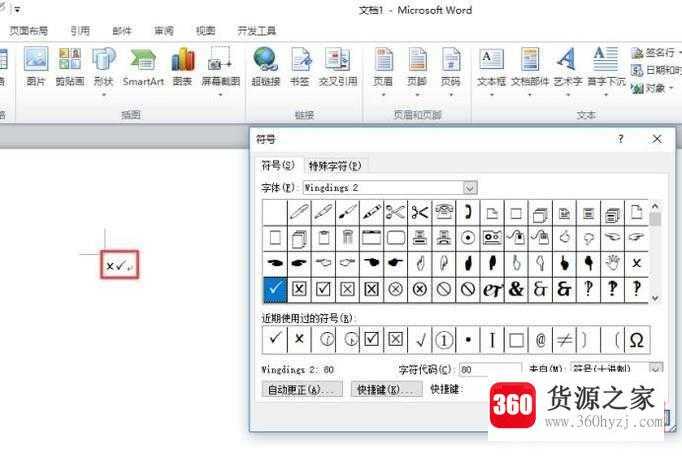
Task: Open the 剪贴画 clip art tool
Action: [70, 67]
